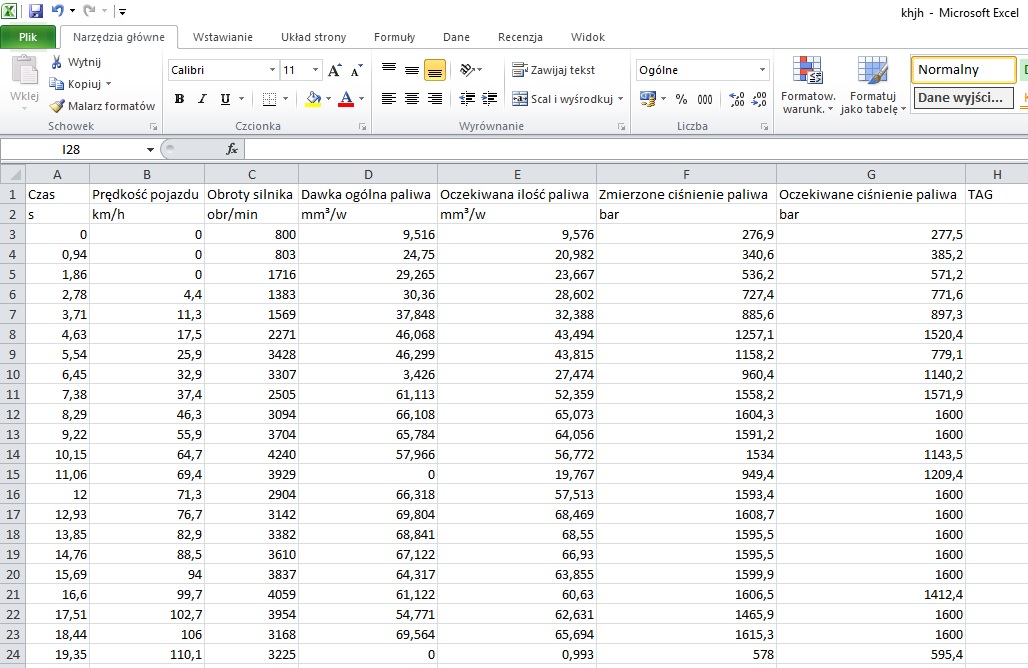Switch to the Wstawianie tab
The image size is (1028, 668).
(x=222, y=37)
